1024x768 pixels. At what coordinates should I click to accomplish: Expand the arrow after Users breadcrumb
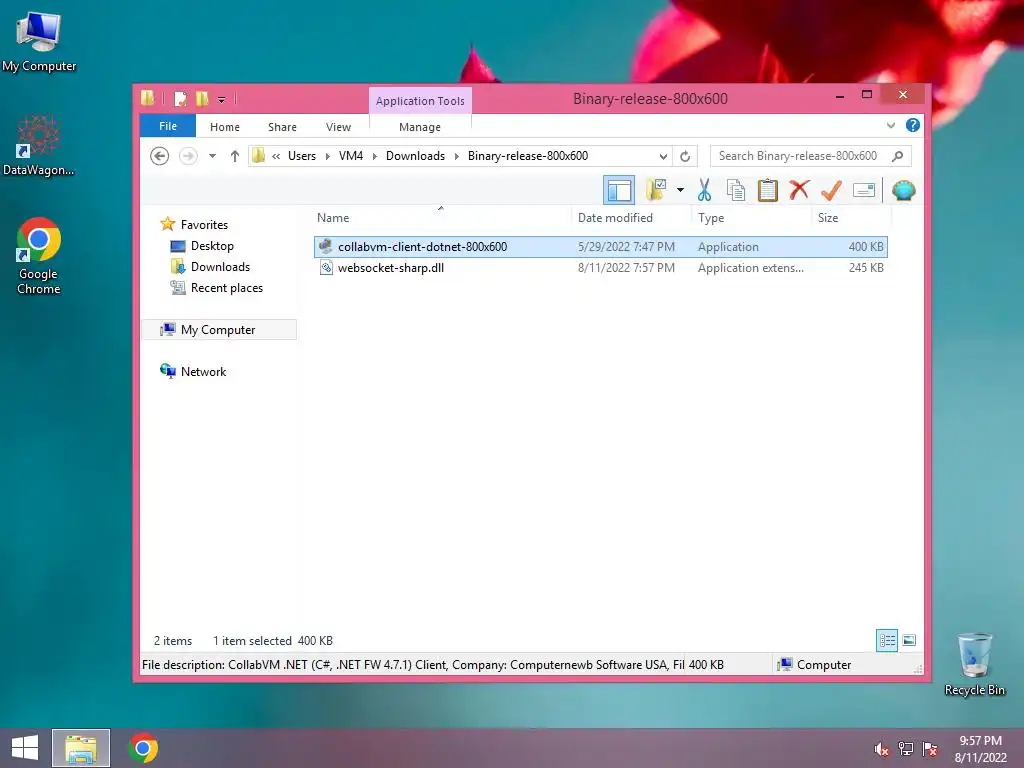[327, 156]
